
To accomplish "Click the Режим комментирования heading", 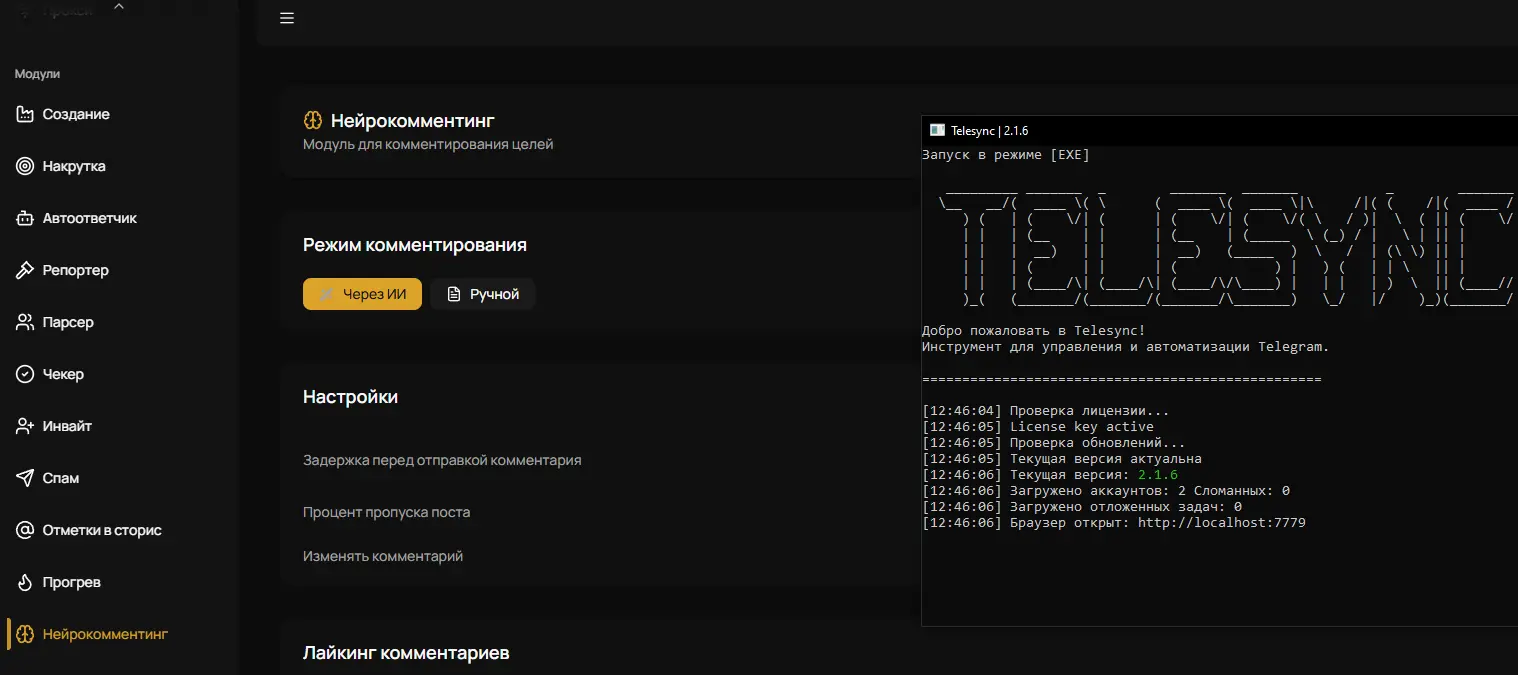I will click(415, 245).
